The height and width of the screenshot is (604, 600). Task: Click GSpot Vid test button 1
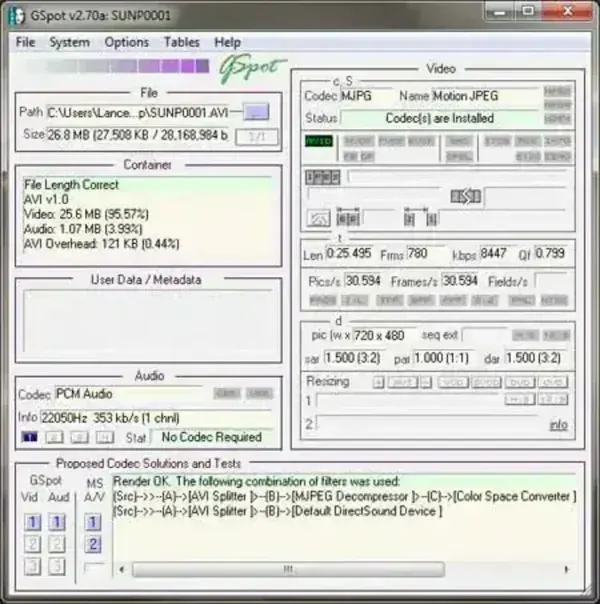[32, 522]
